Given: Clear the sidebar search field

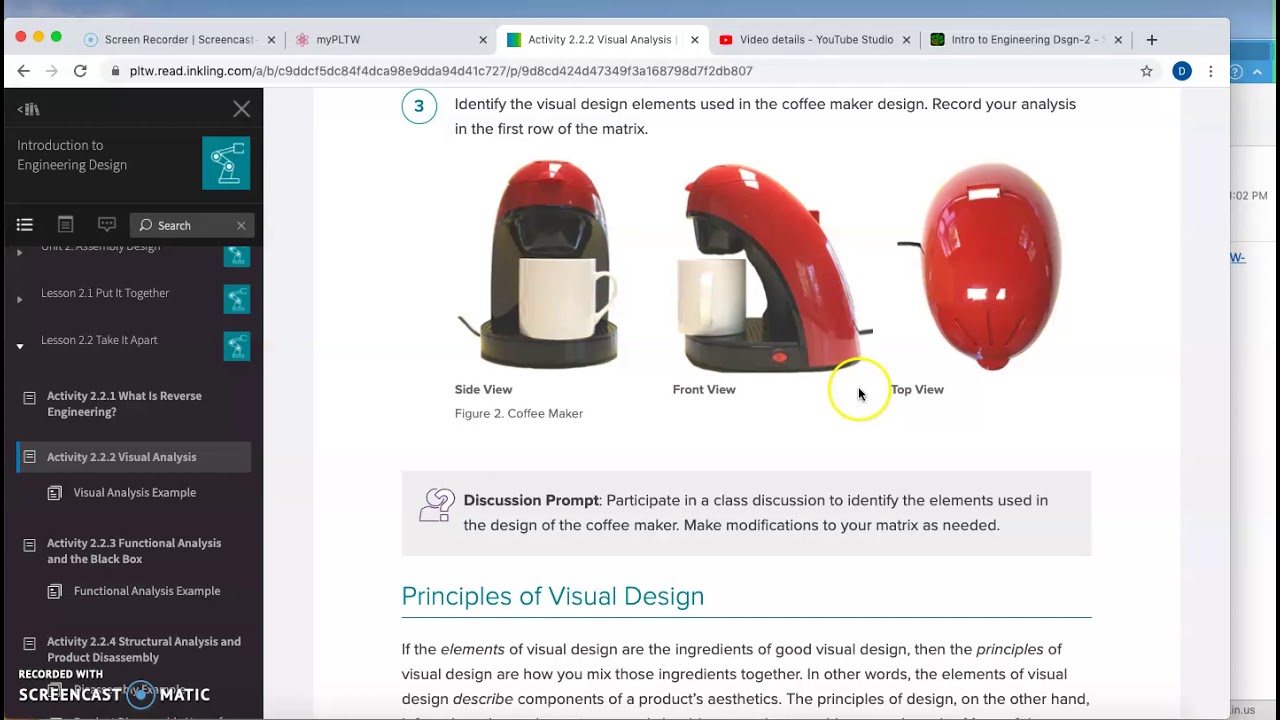Looking at the screenshot, I should point(241,226).
